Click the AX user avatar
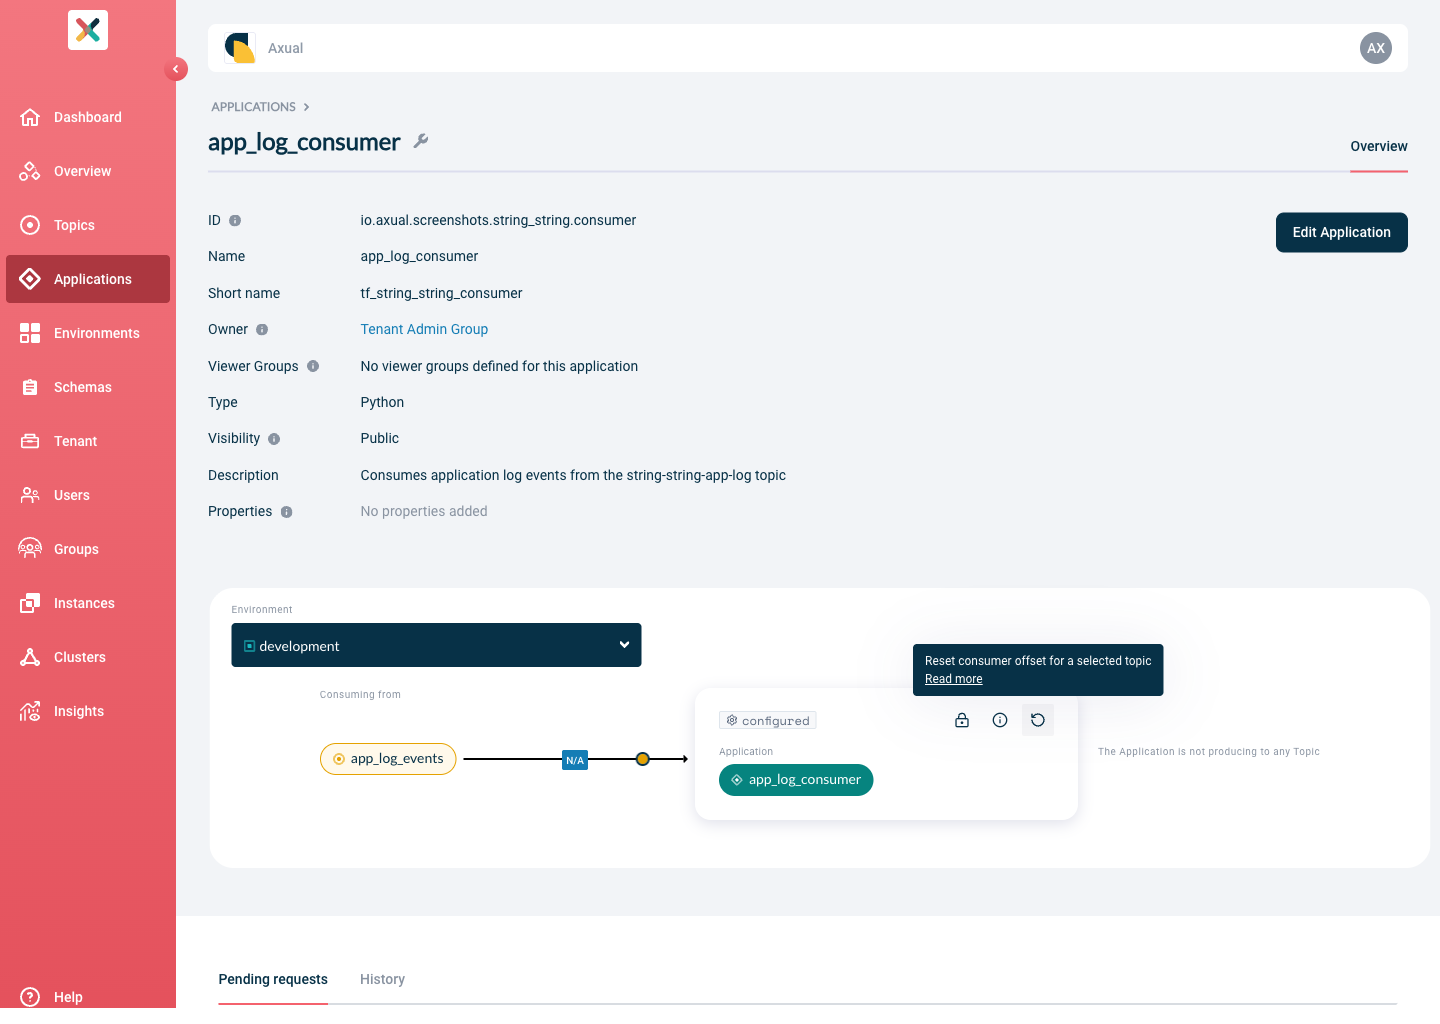Image resolution: width=1440 pixels, height=1024 pixels. pos(1376,48)
